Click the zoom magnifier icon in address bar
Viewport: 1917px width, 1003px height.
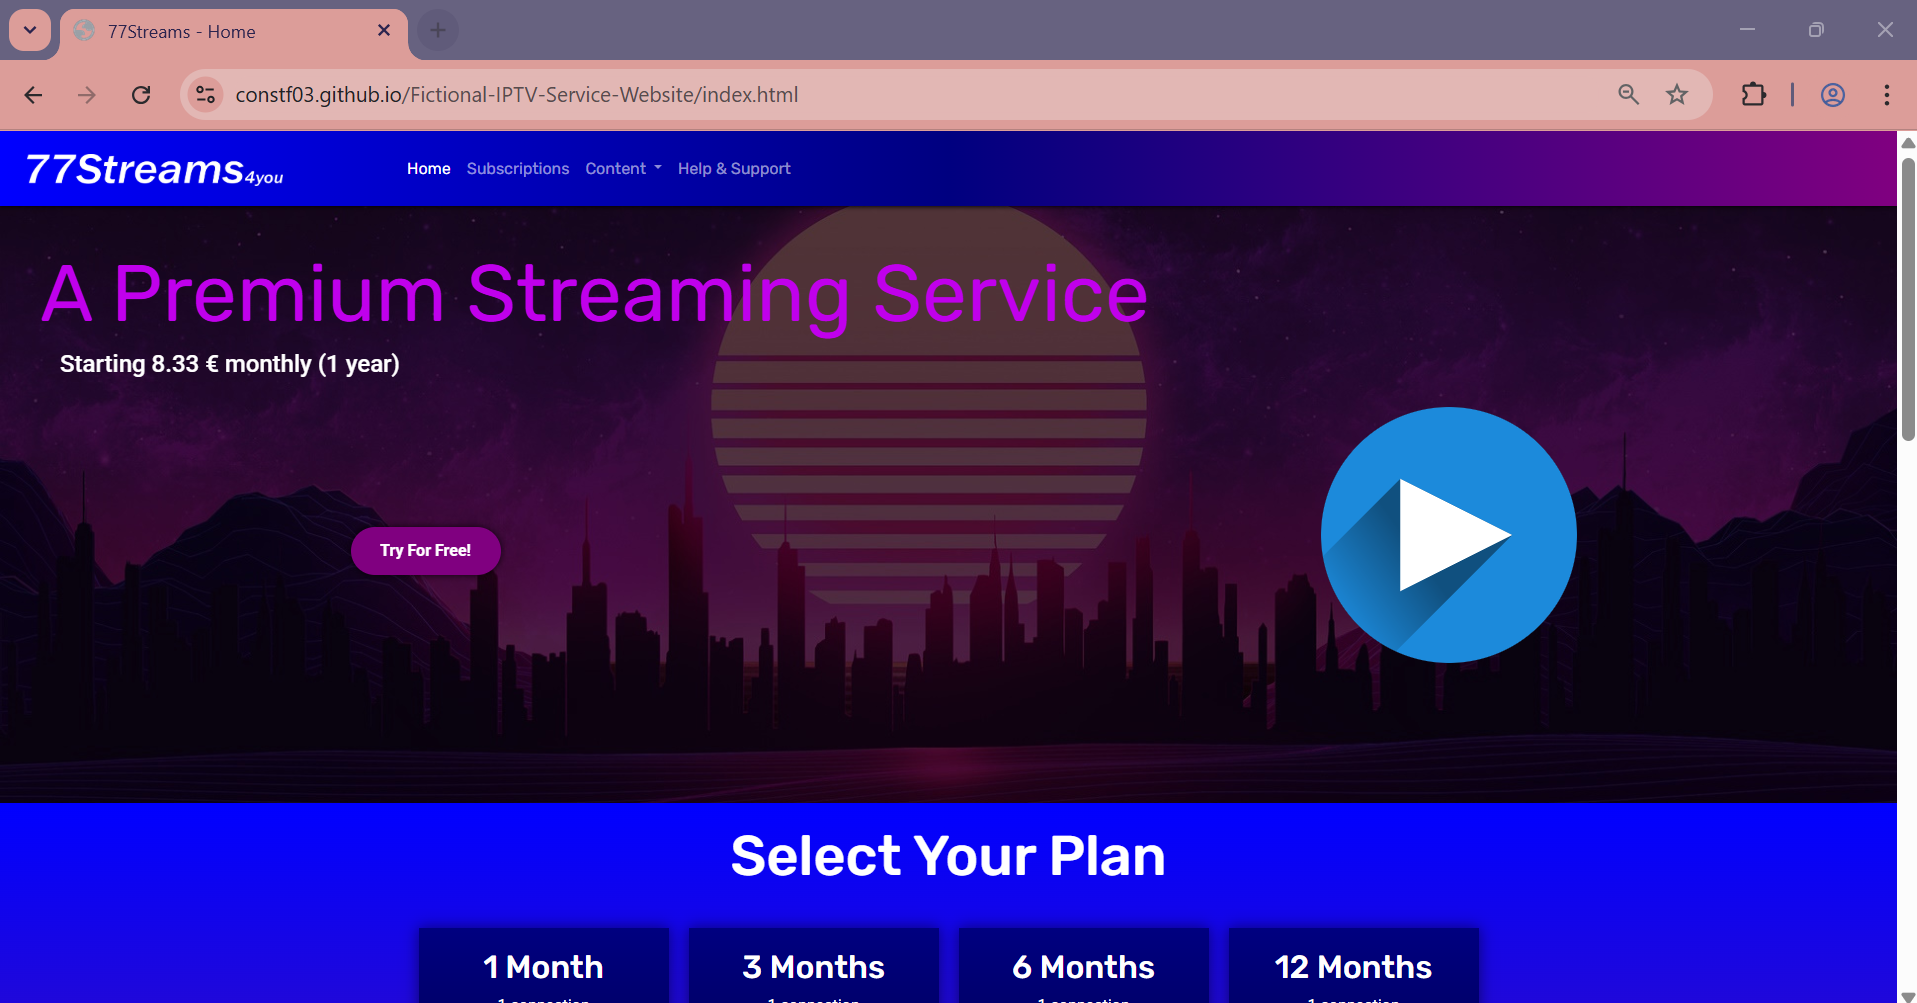pos(1628,95)
